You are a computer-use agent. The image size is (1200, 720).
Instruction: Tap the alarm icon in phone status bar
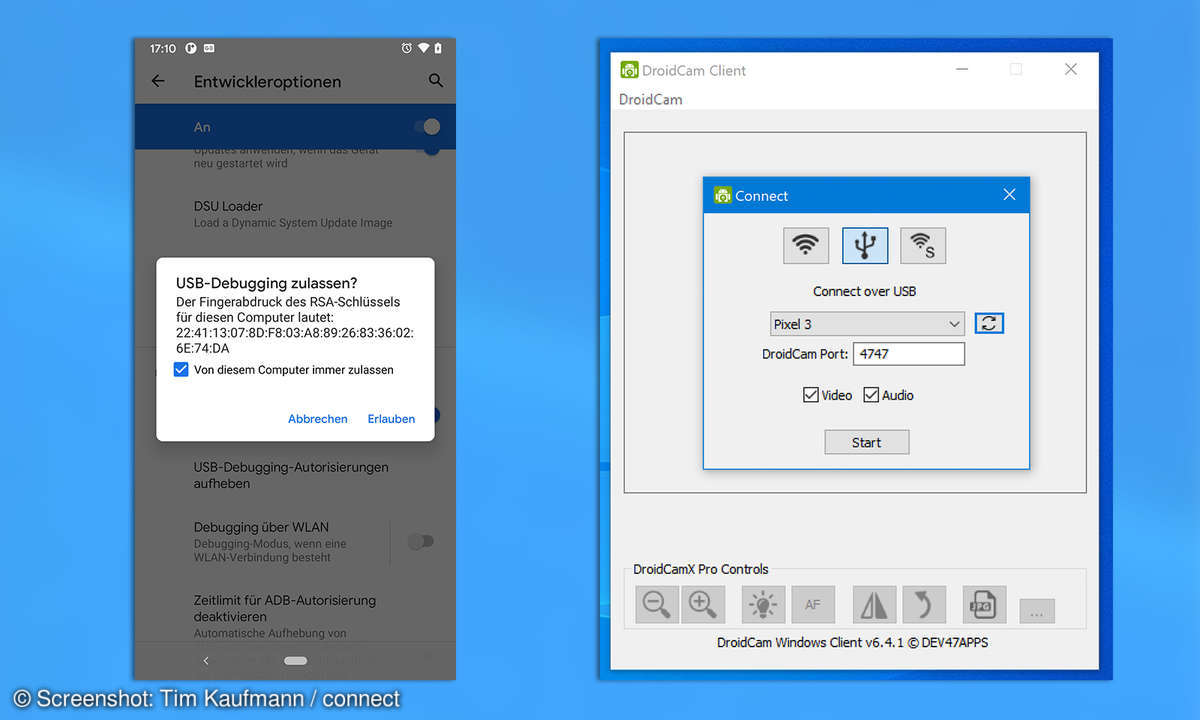[406, 48]
